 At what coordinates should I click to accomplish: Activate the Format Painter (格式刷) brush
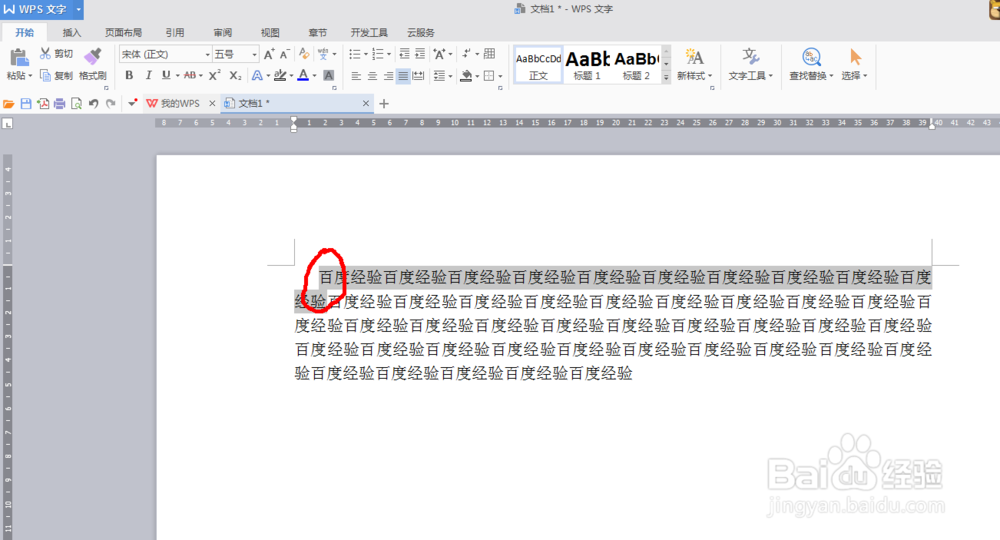tap(92, 64)
